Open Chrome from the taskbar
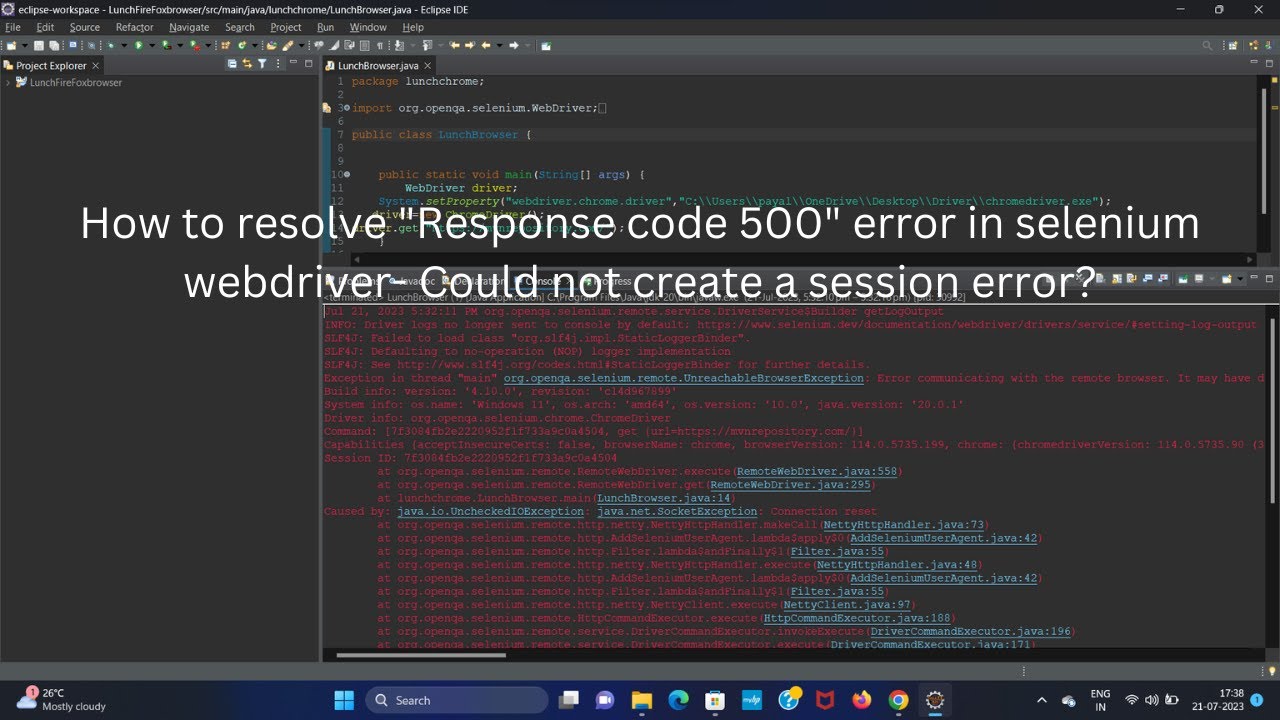Viewport: 1280px width, 720px height. 898,700
